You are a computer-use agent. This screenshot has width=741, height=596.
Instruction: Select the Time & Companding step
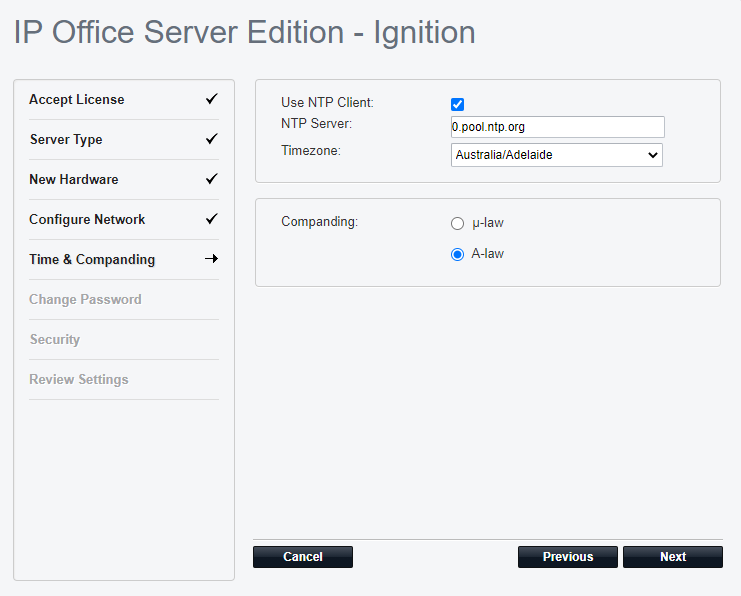pos(92,259)
